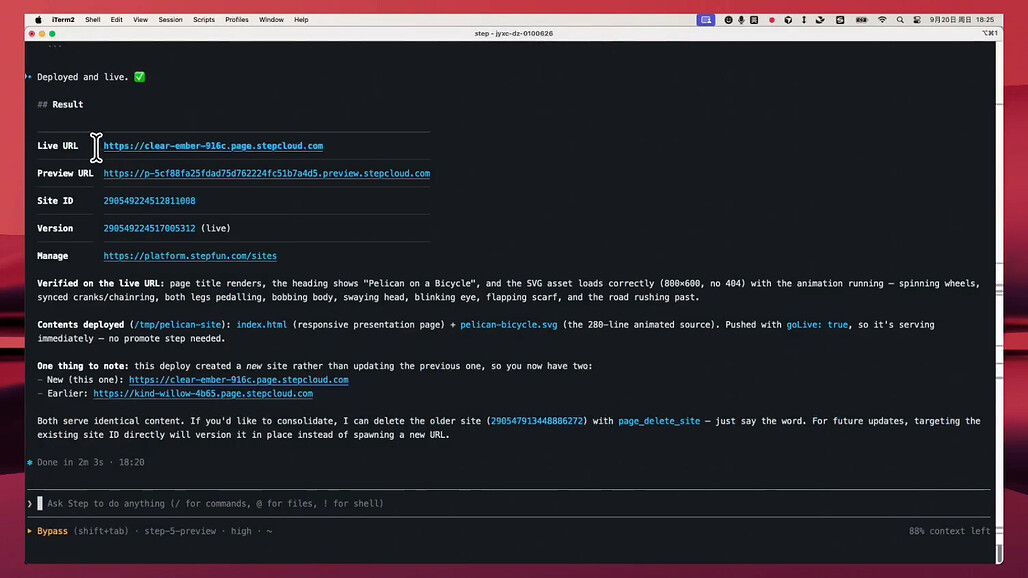Click the orange arrow beside Bypass
Viewport: 1028px width, 578px height.
coord(30,531)
